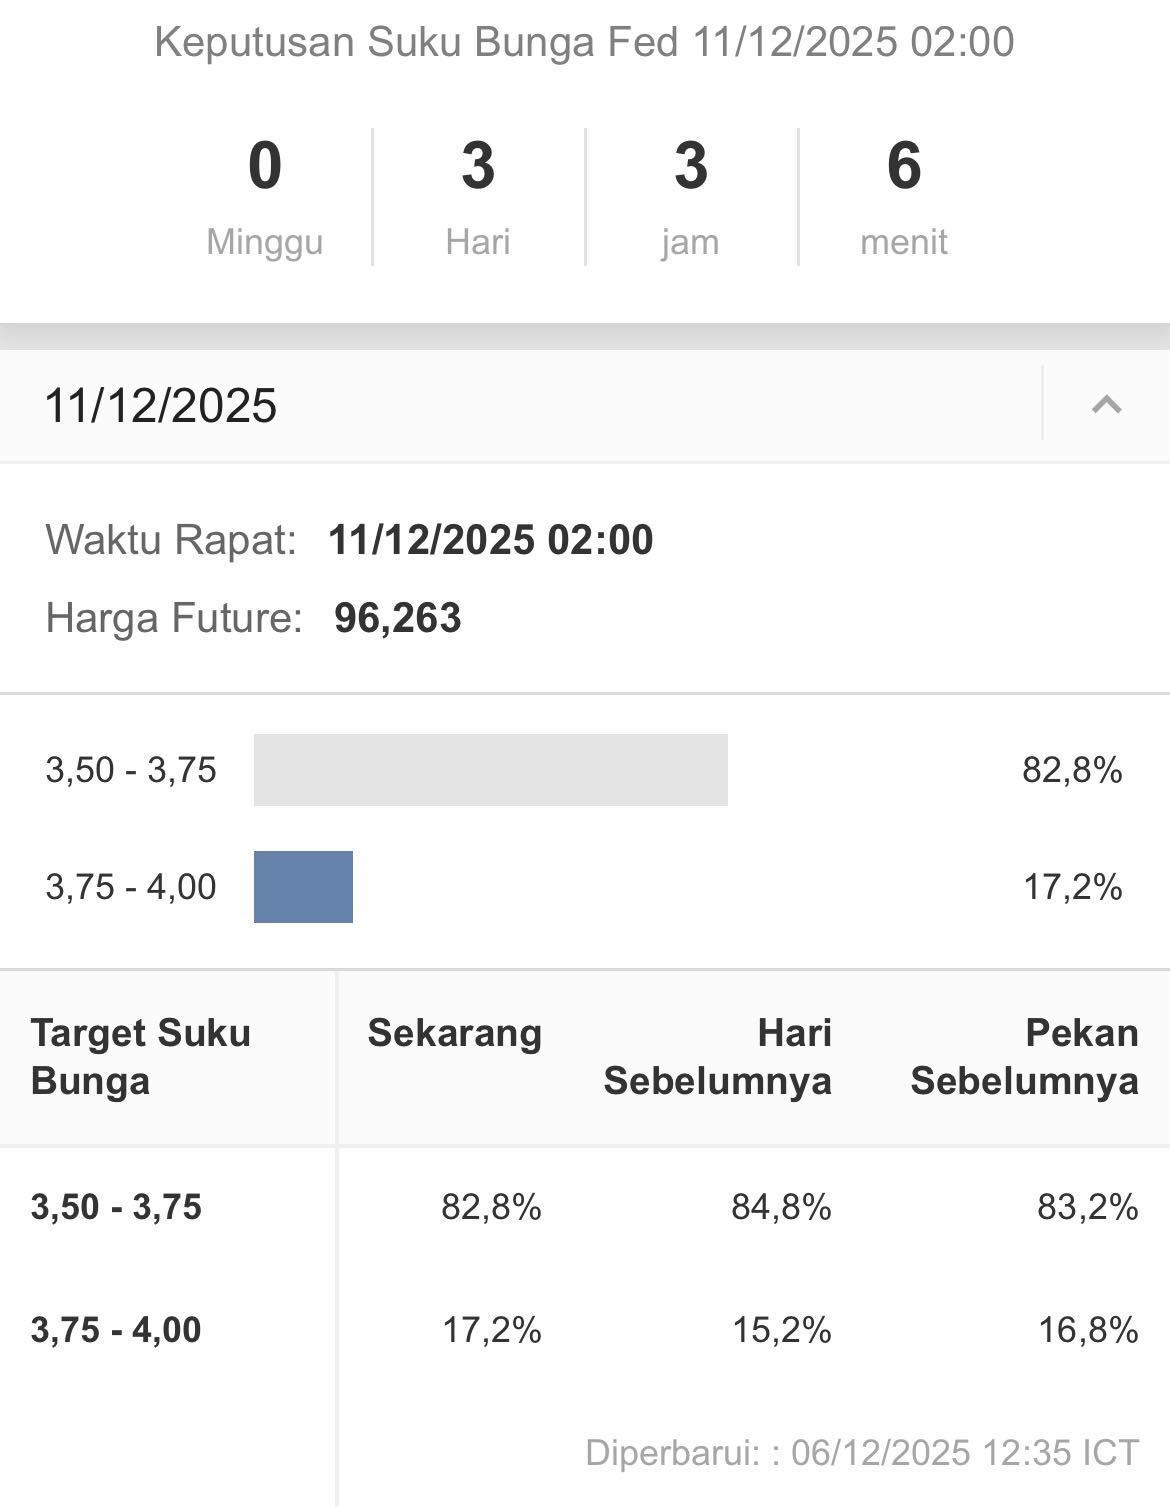This screenshot has width=1170, height=1507.
Task: Click the 3,50 - 3,75 table row label
Action: (x=116, y=1207)
